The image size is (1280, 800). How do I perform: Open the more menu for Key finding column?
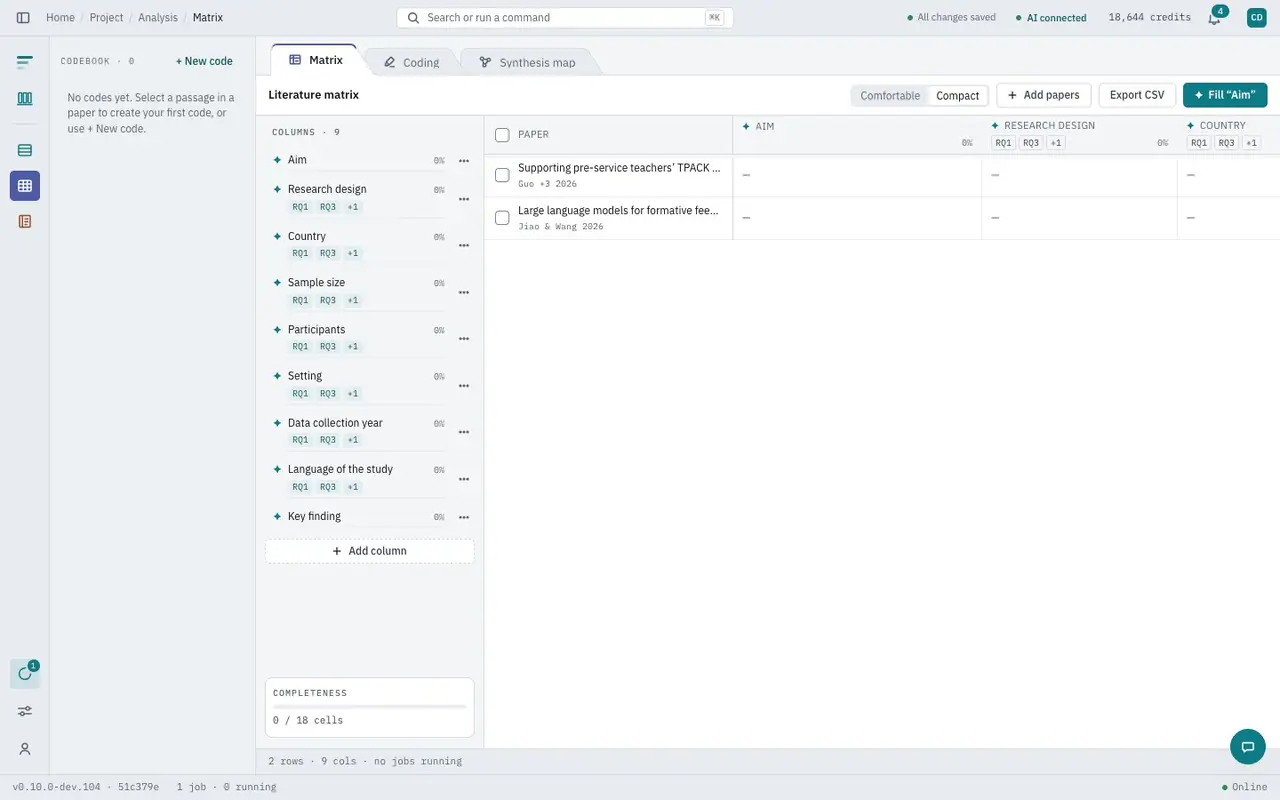(464, 517)
